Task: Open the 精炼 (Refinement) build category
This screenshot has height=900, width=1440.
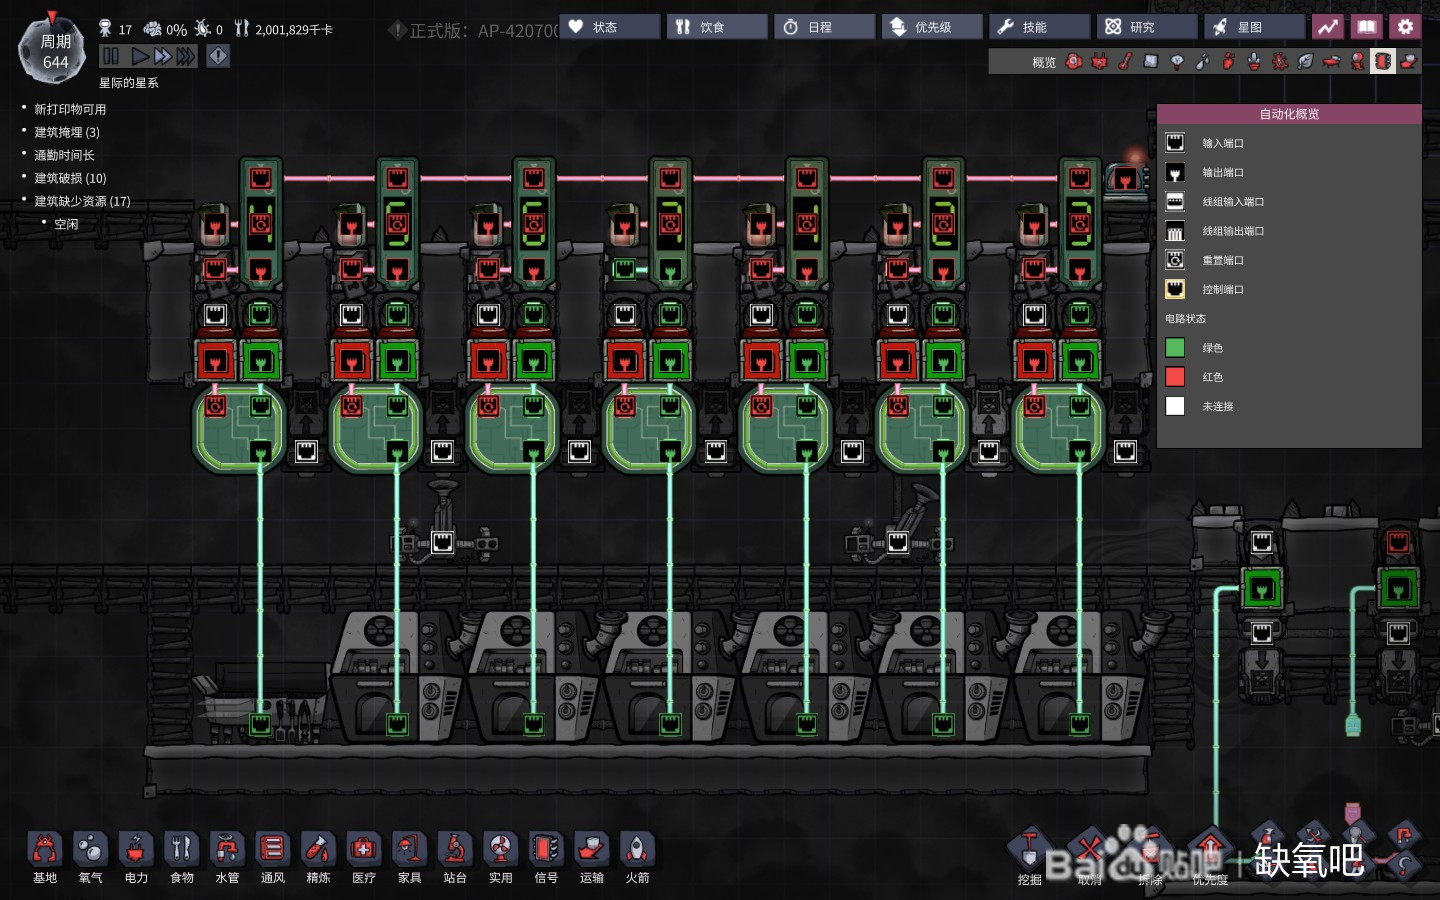Action: (x=318, y=857)
